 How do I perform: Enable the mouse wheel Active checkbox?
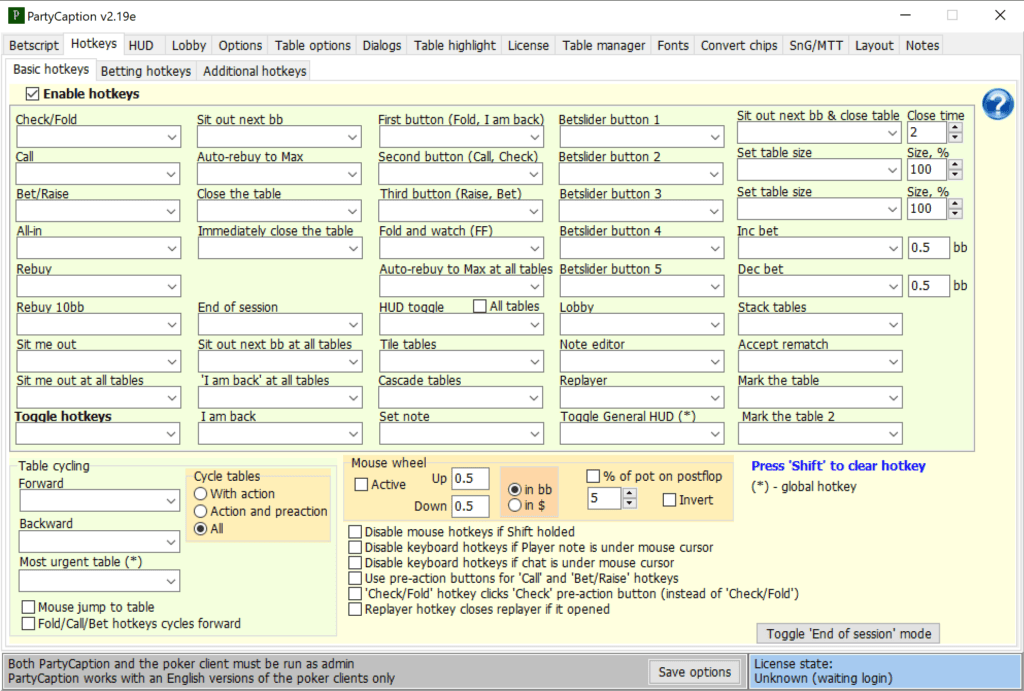point(361,485)
